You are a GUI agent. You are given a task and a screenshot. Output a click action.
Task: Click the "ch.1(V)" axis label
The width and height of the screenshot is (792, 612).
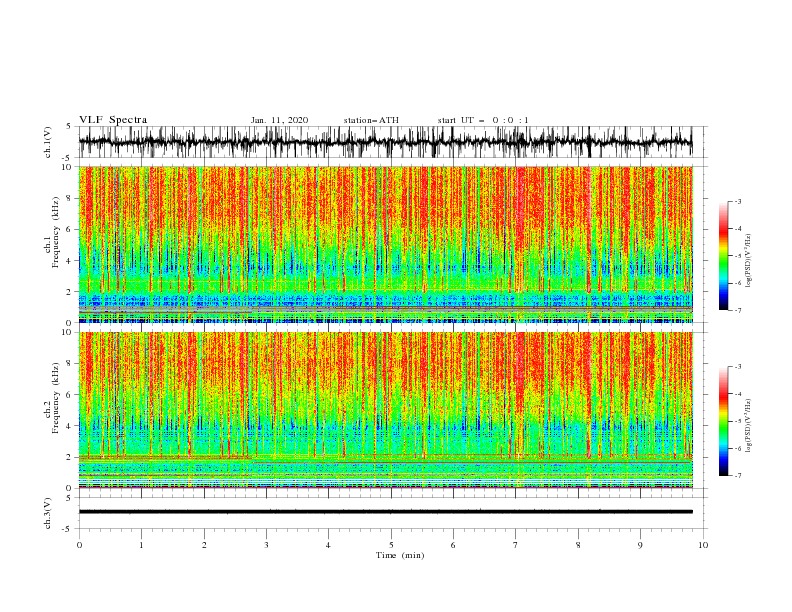coord(48,142)
